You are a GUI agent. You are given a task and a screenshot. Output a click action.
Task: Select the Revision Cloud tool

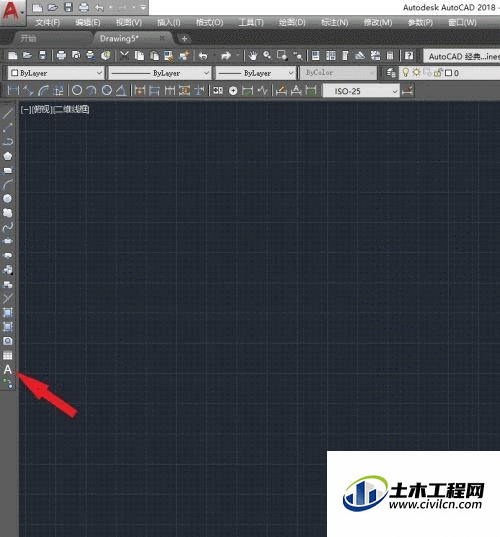[x=8, y=213]
